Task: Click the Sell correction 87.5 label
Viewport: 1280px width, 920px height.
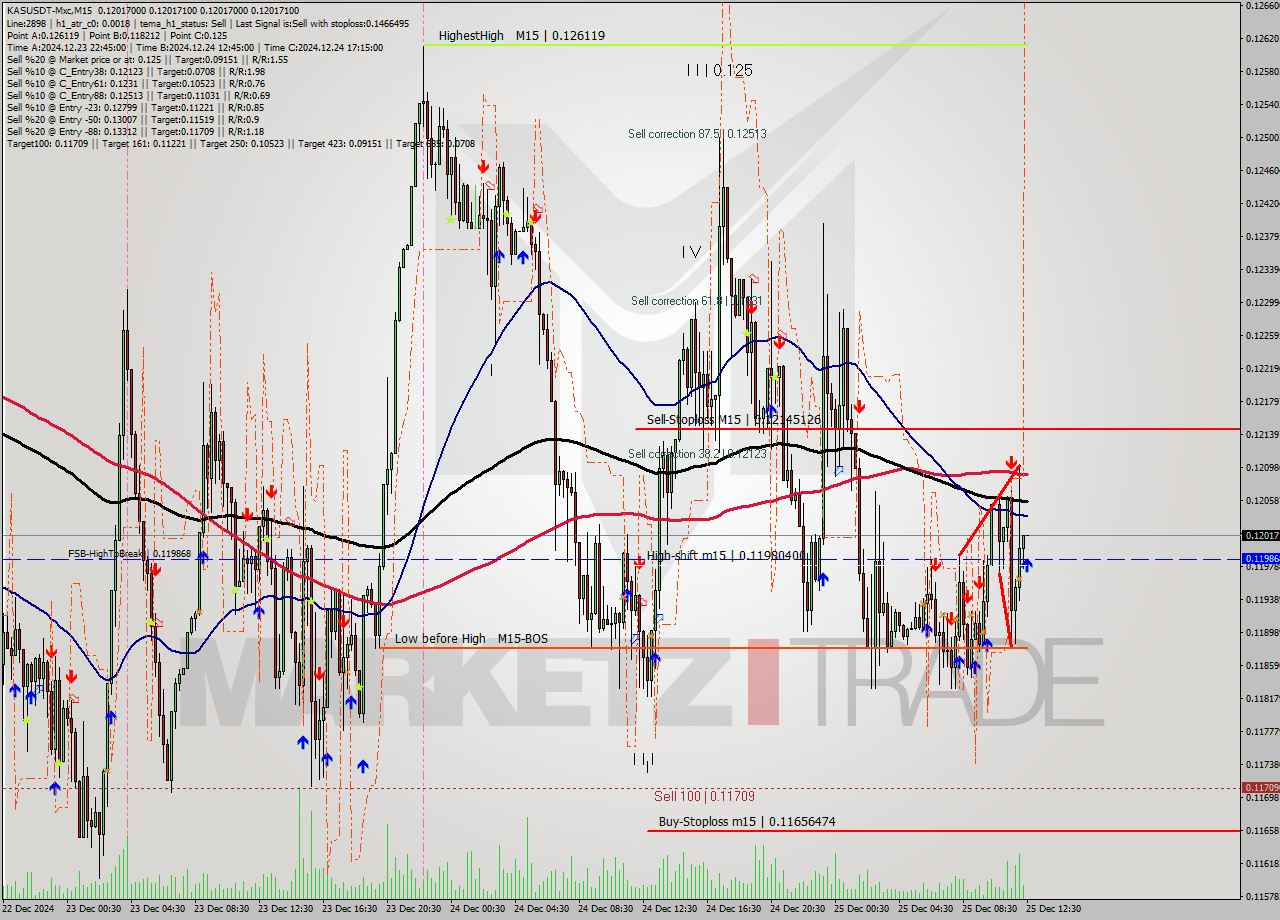Action: (698, 133)
